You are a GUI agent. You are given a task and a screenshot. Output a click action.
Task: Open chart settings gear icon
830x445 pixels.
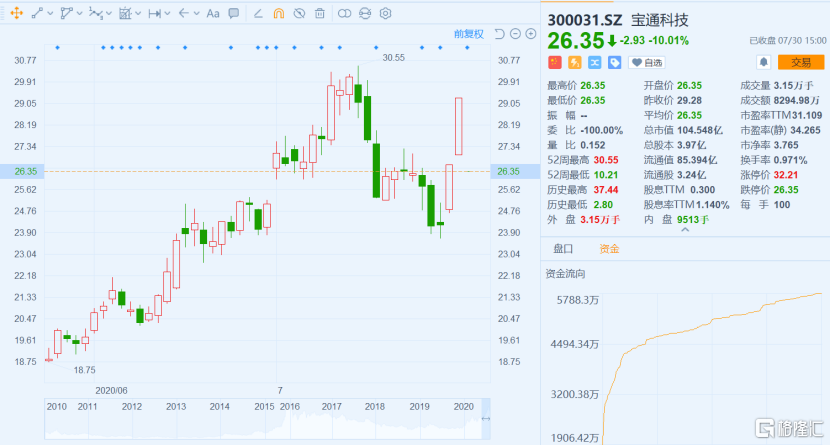pyautogui.click(x=385, y=13)
